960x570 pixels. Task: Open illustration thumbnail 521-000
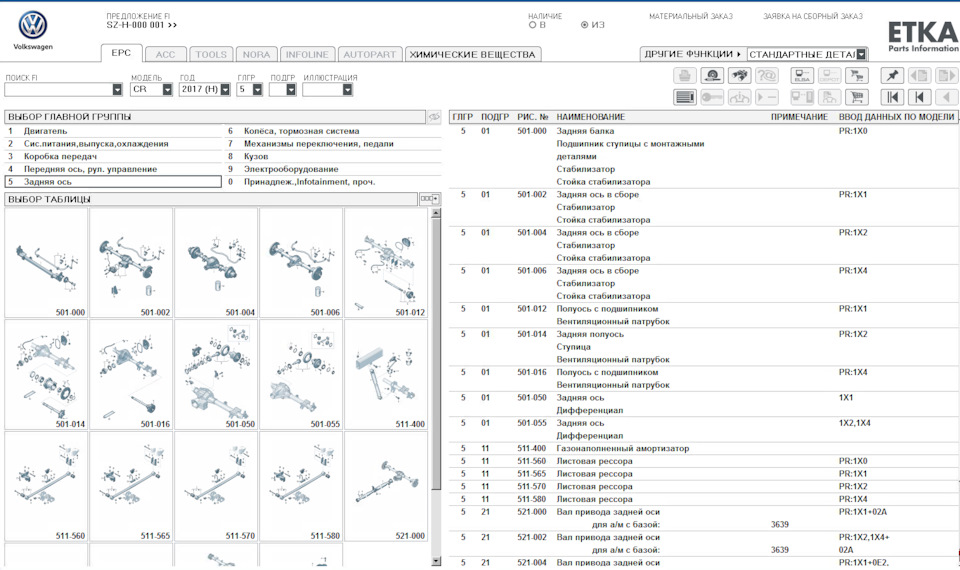[386, 486]
